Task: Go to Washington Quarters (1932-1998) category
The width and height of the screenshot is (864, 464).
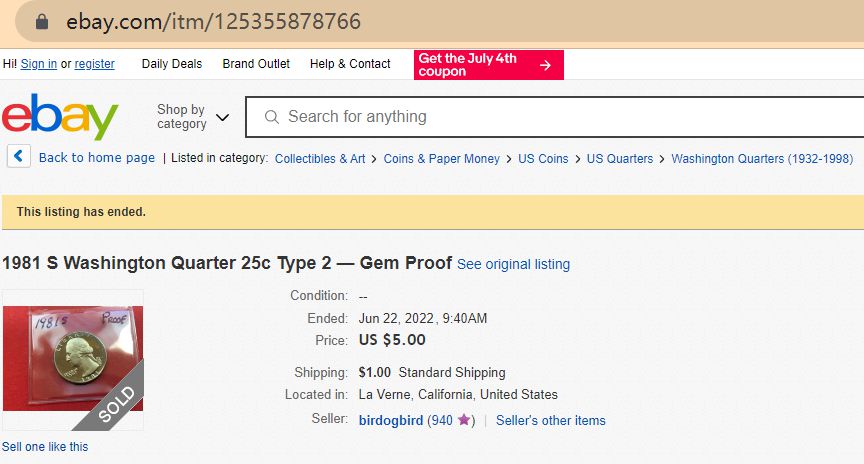Action: (x=762, y=158)
